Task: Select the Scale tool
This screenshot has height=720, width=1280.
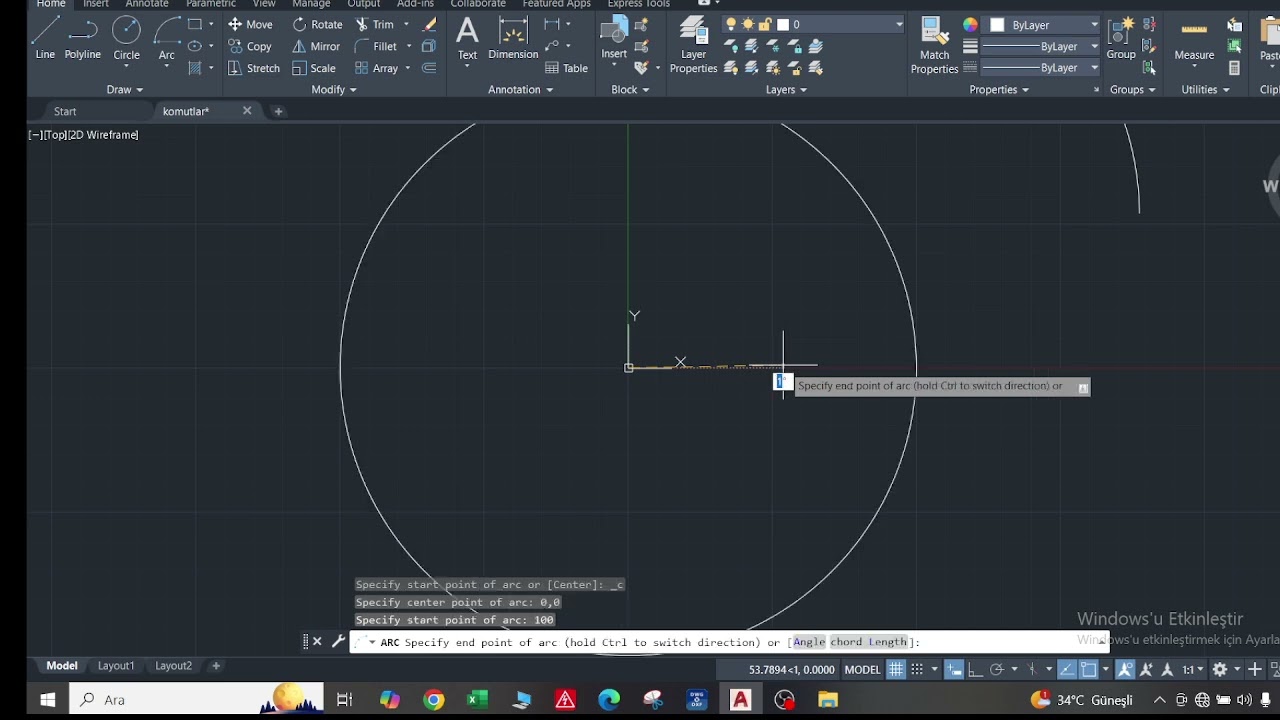Action: [x=314, y=68]
